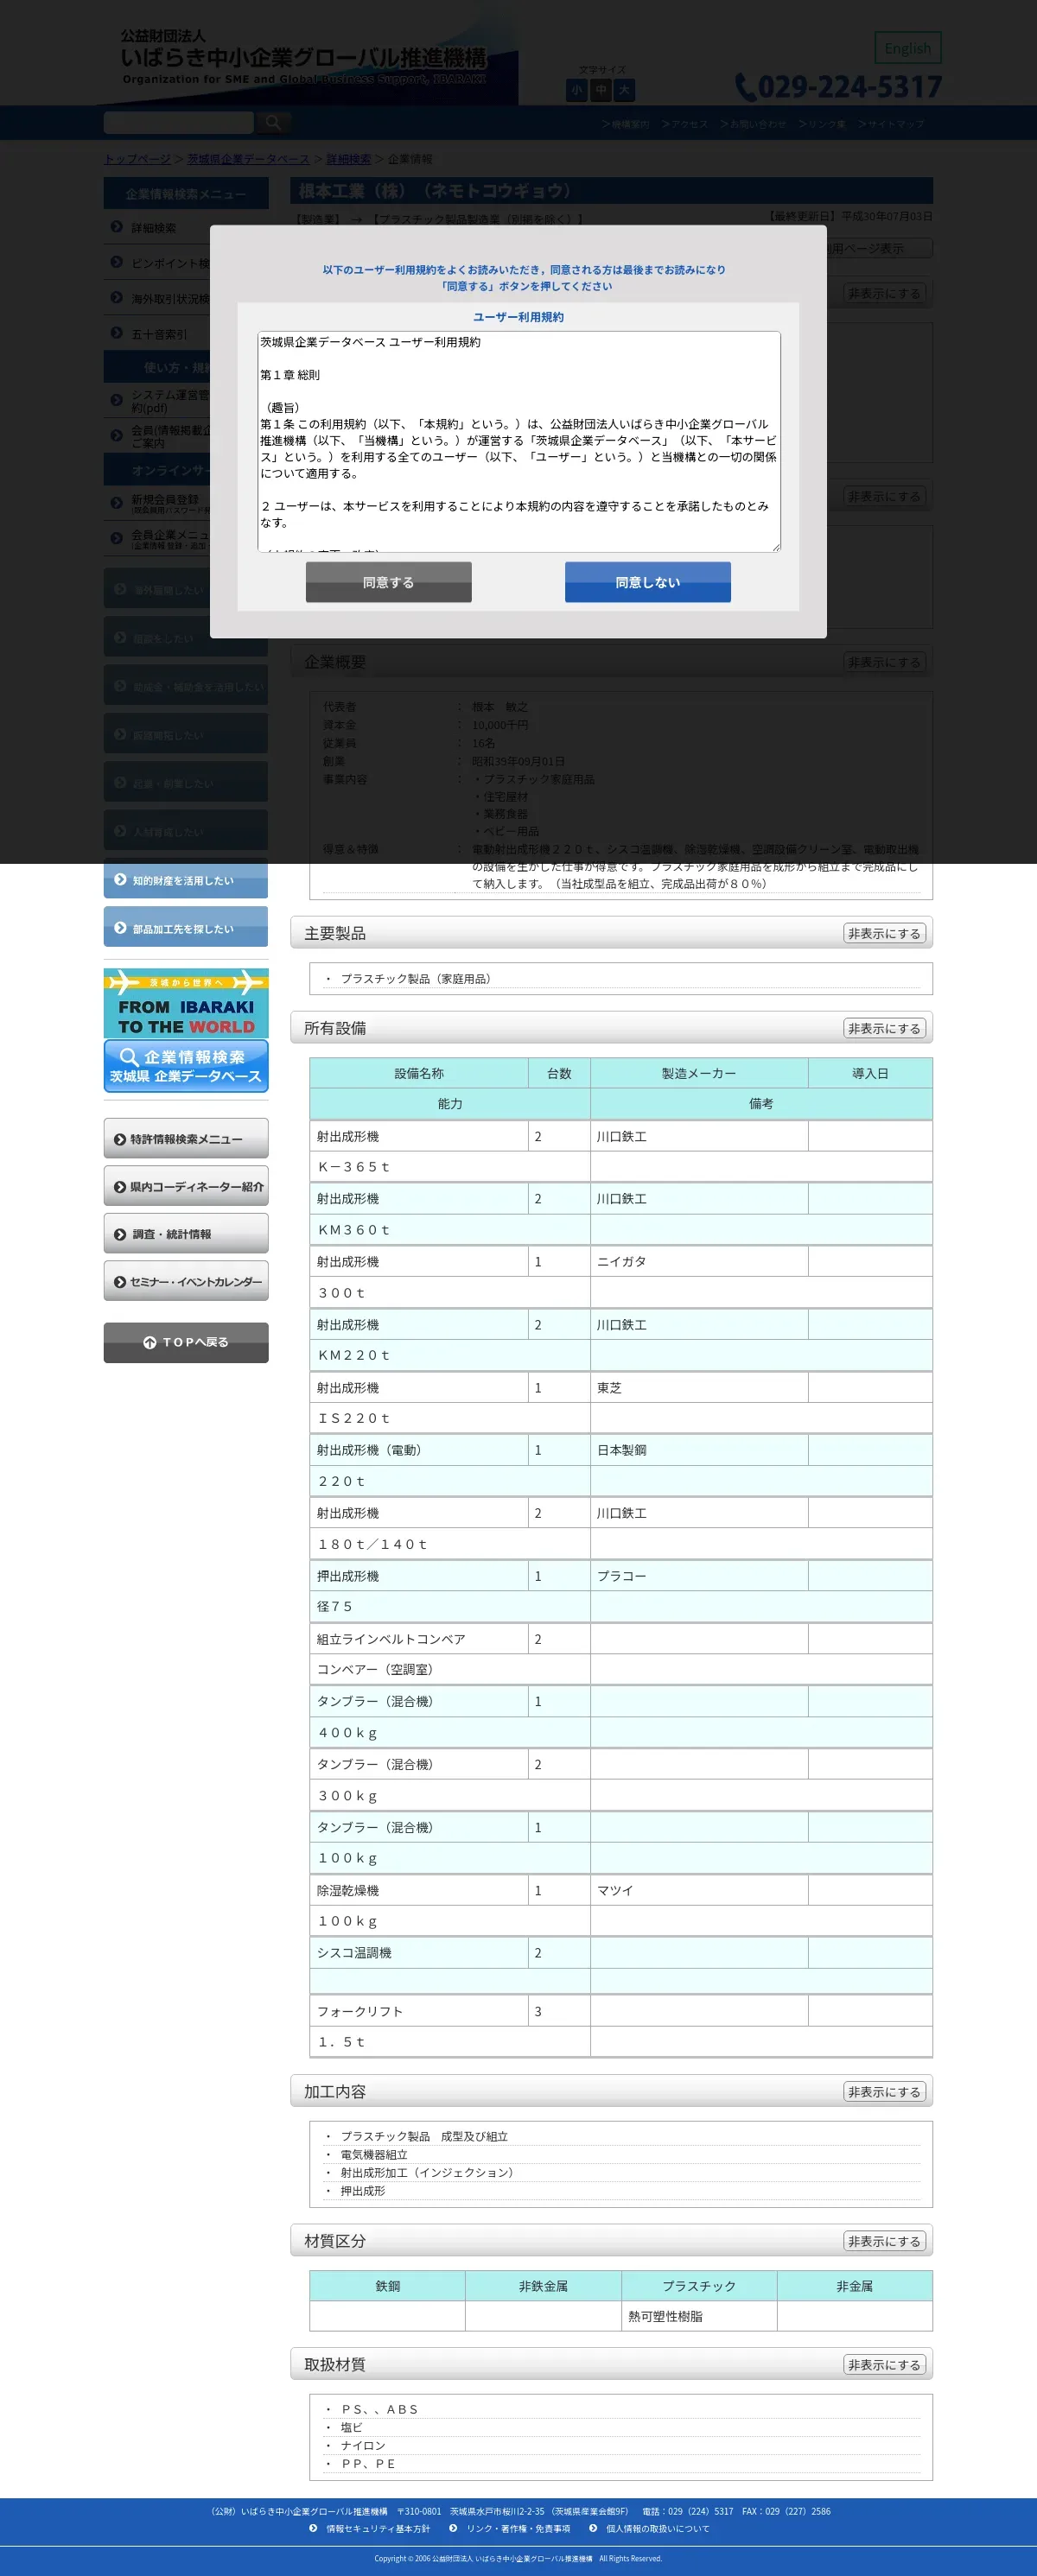Click the 熱可塑性樹脂 material cell
This screenshot has width=1037, height=2576.
699,2316
